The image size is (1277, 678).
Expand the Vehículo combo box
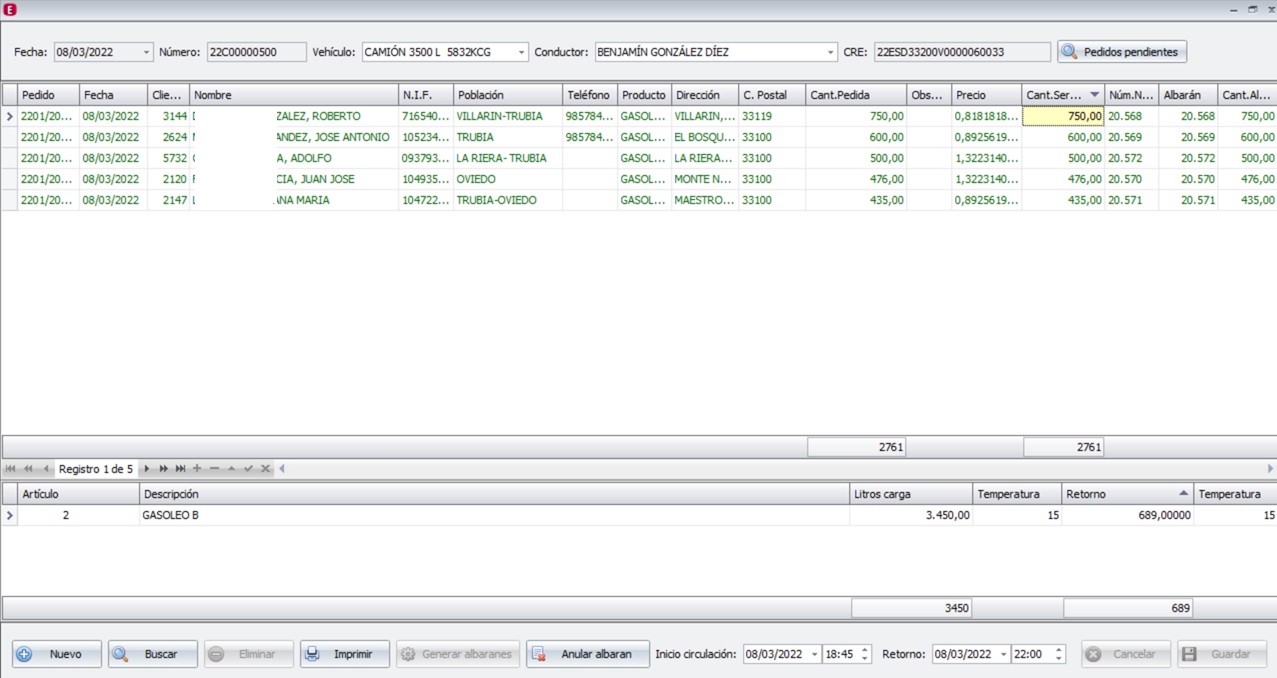tap(521, 52)
